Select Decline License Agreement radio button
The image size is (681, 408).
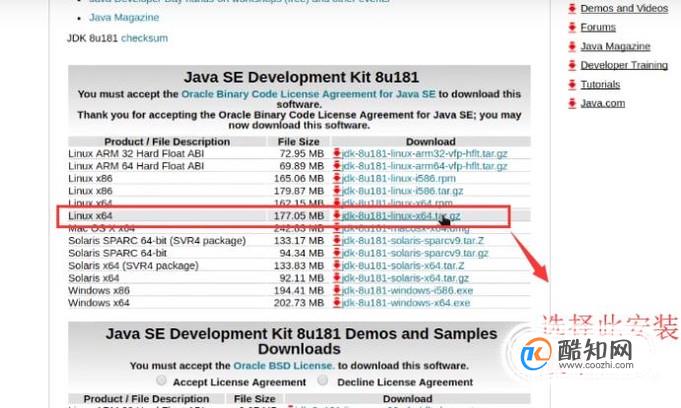point(322,380)
